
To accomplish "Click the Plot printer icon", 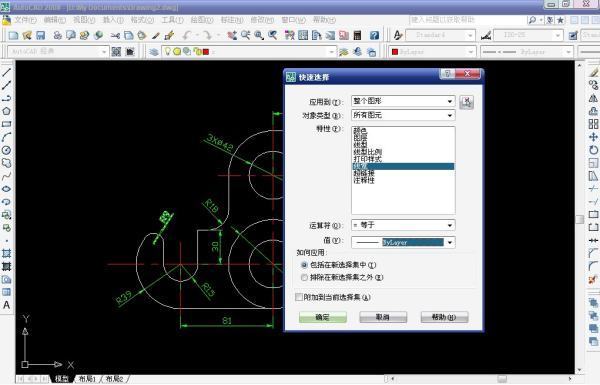I will coord(57,36).
